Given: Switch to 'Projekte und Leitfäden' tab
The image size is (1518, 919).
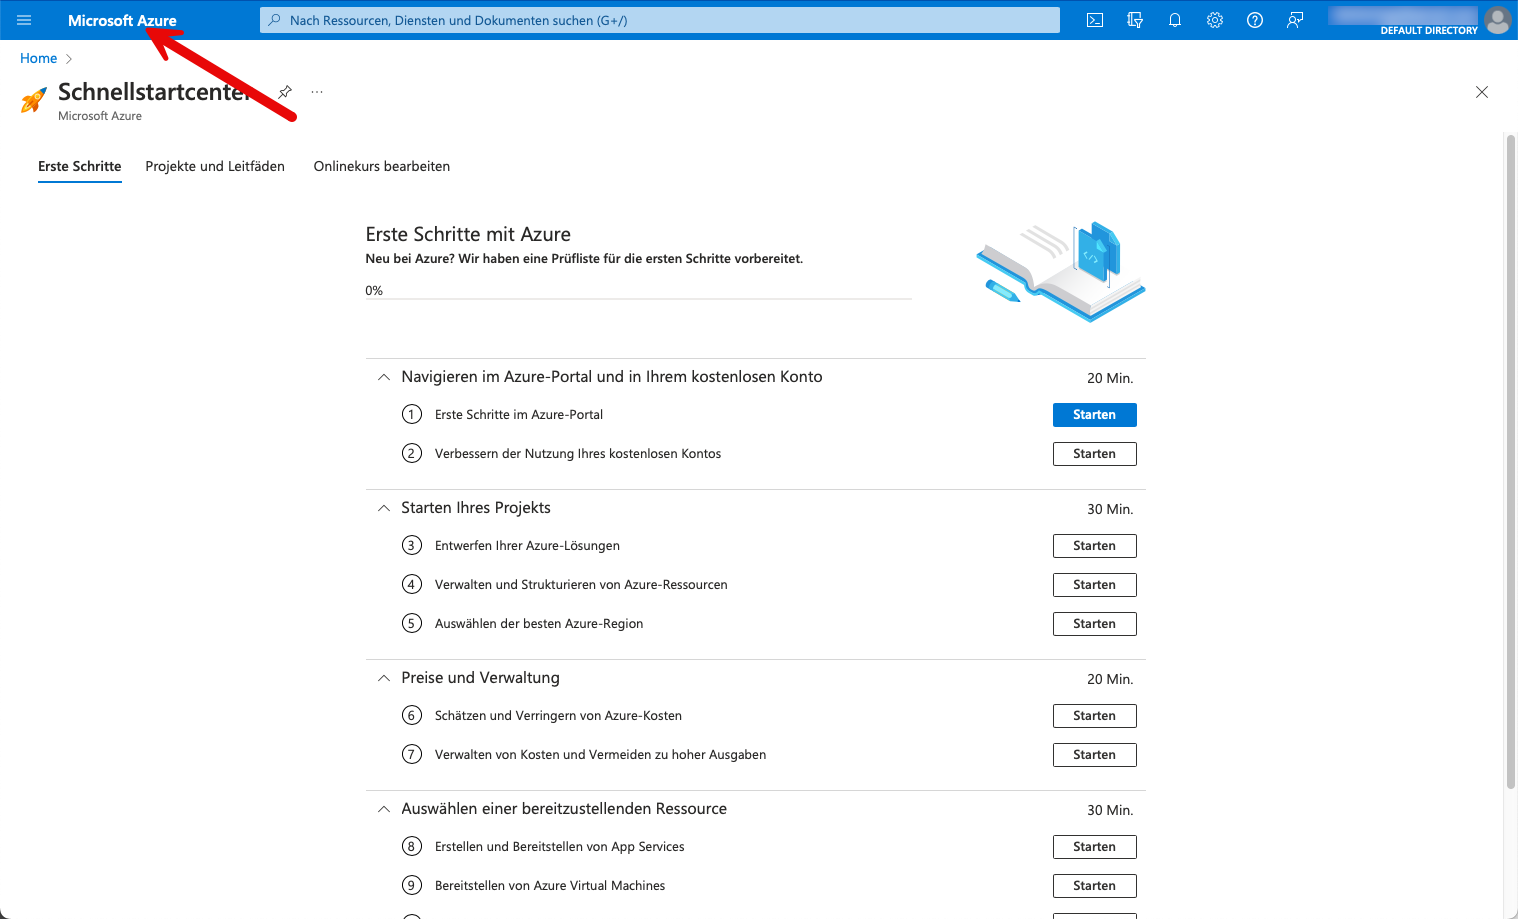Looking at the screenshot, I should pos(215,166).
